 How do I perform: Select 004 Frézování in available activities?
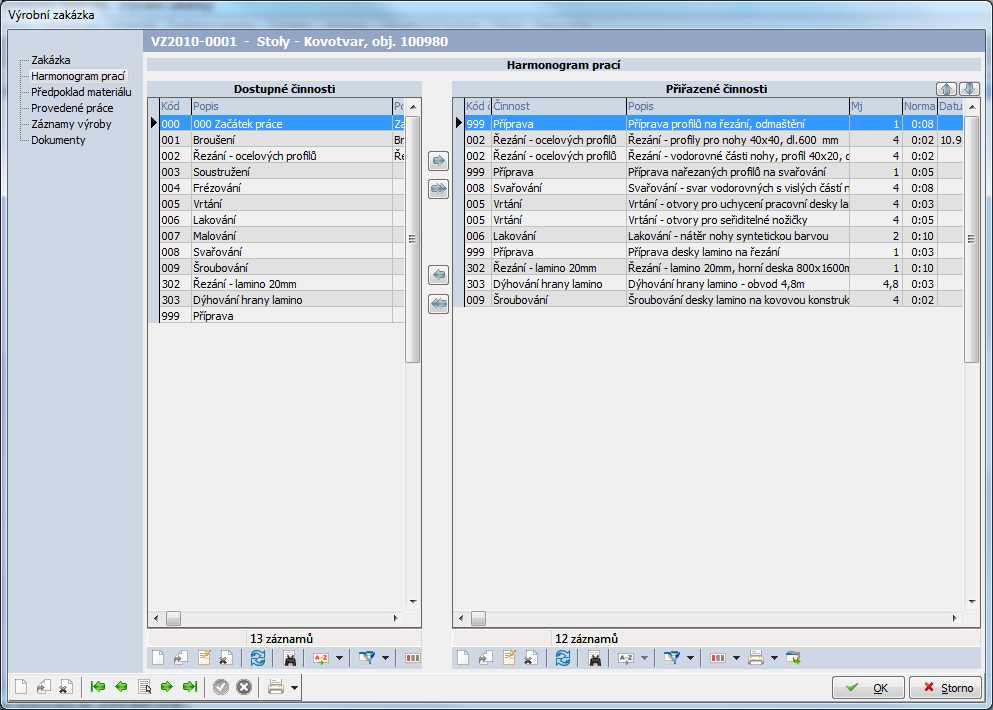(x=281, y=188)
